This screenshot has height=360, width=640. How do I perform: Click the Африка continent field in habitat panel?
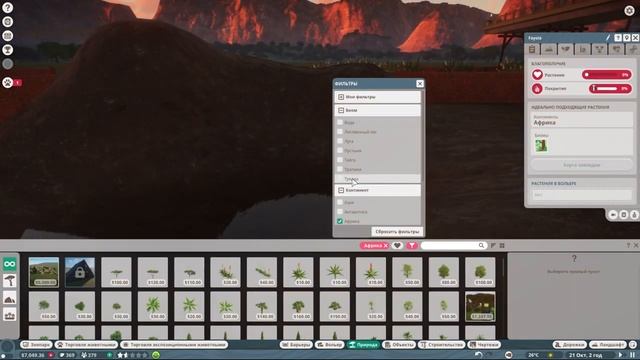pyautogui.click(x=582, y=120)
